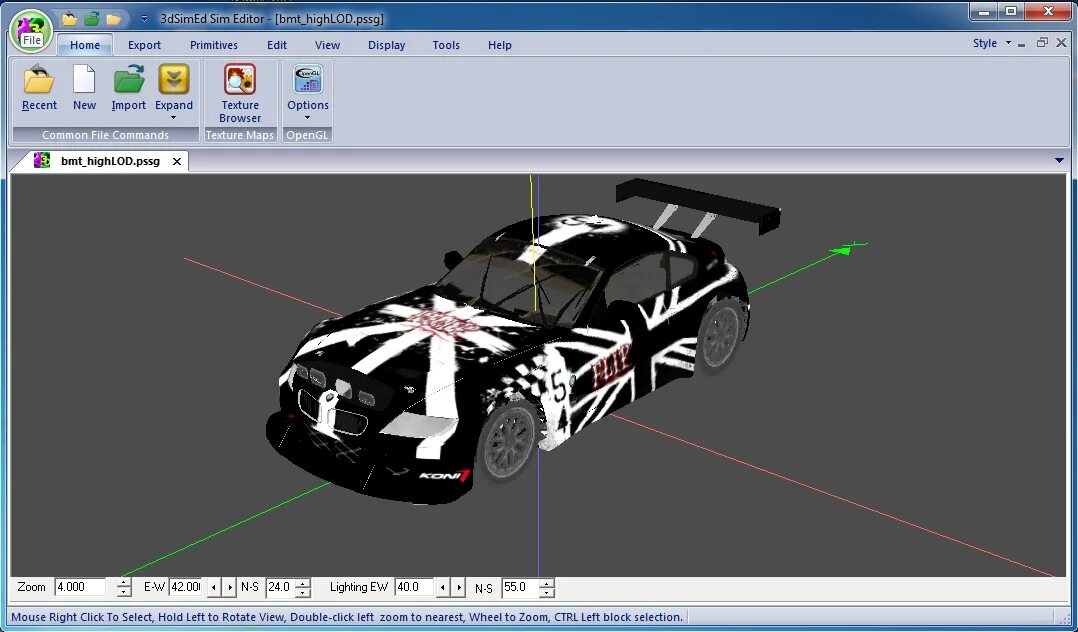Open the document tab list arrow

[x=1059, y=160]
